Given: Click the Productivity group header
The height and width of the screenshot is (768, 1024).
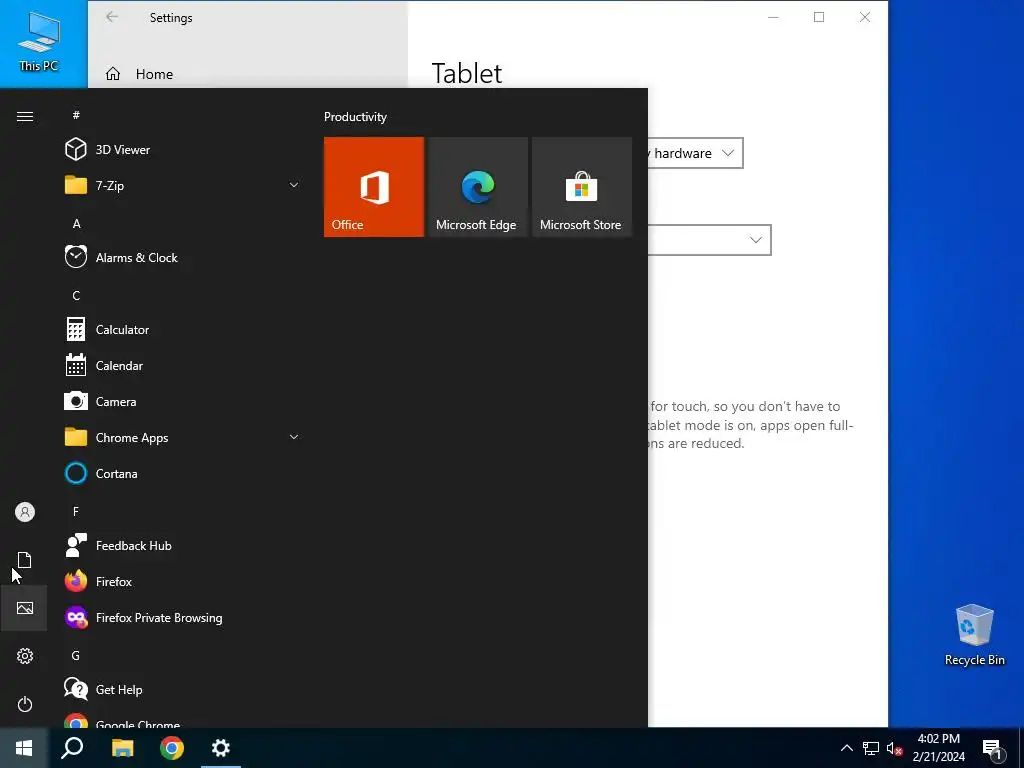Looking at the screenshot, I should tap(355, 117).
